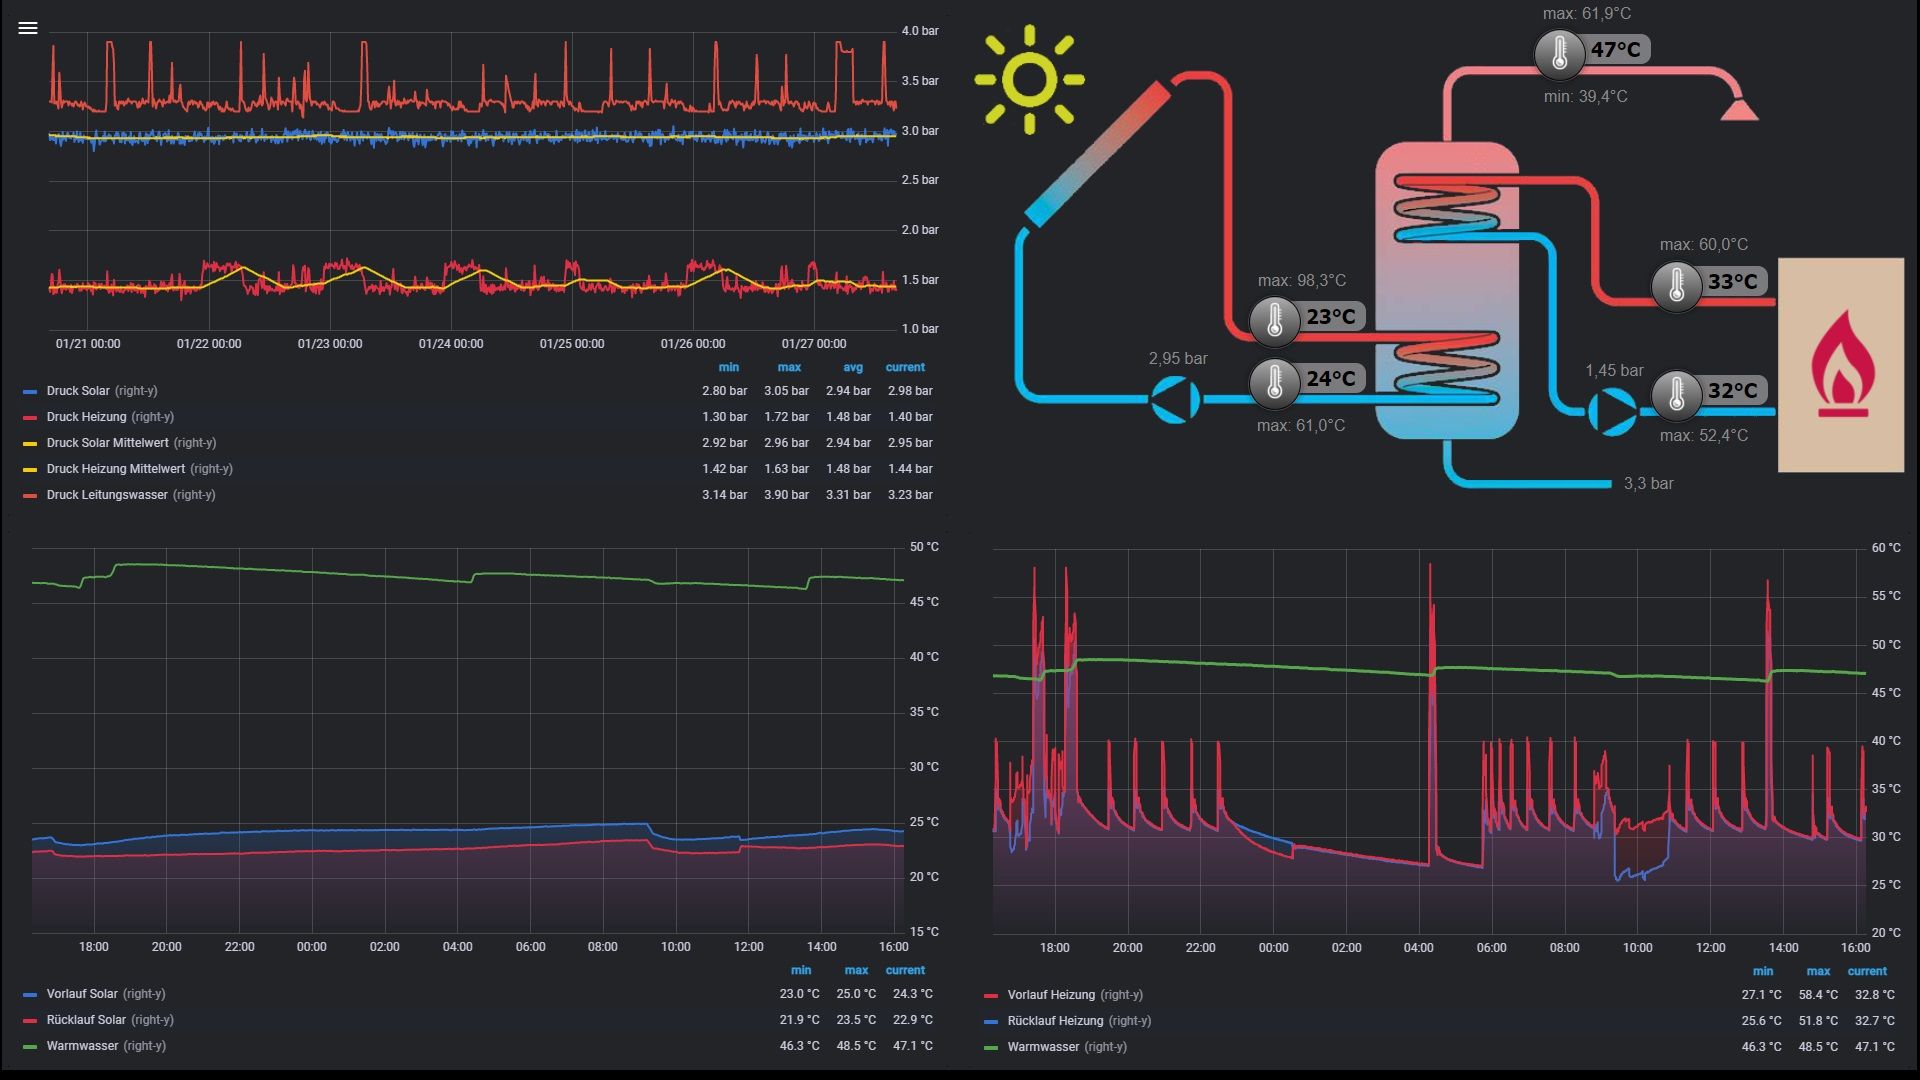Click the shower head outlet icon

[1740, 109]
